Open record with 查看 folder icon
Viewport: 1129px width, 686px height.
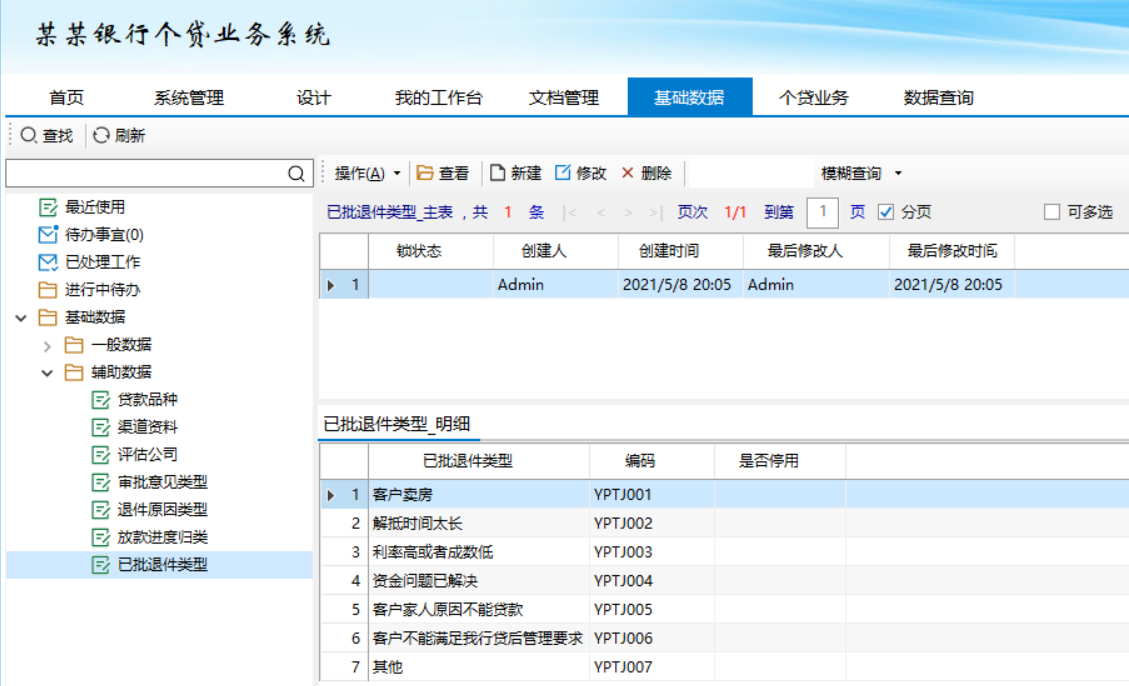click(426, 173)
